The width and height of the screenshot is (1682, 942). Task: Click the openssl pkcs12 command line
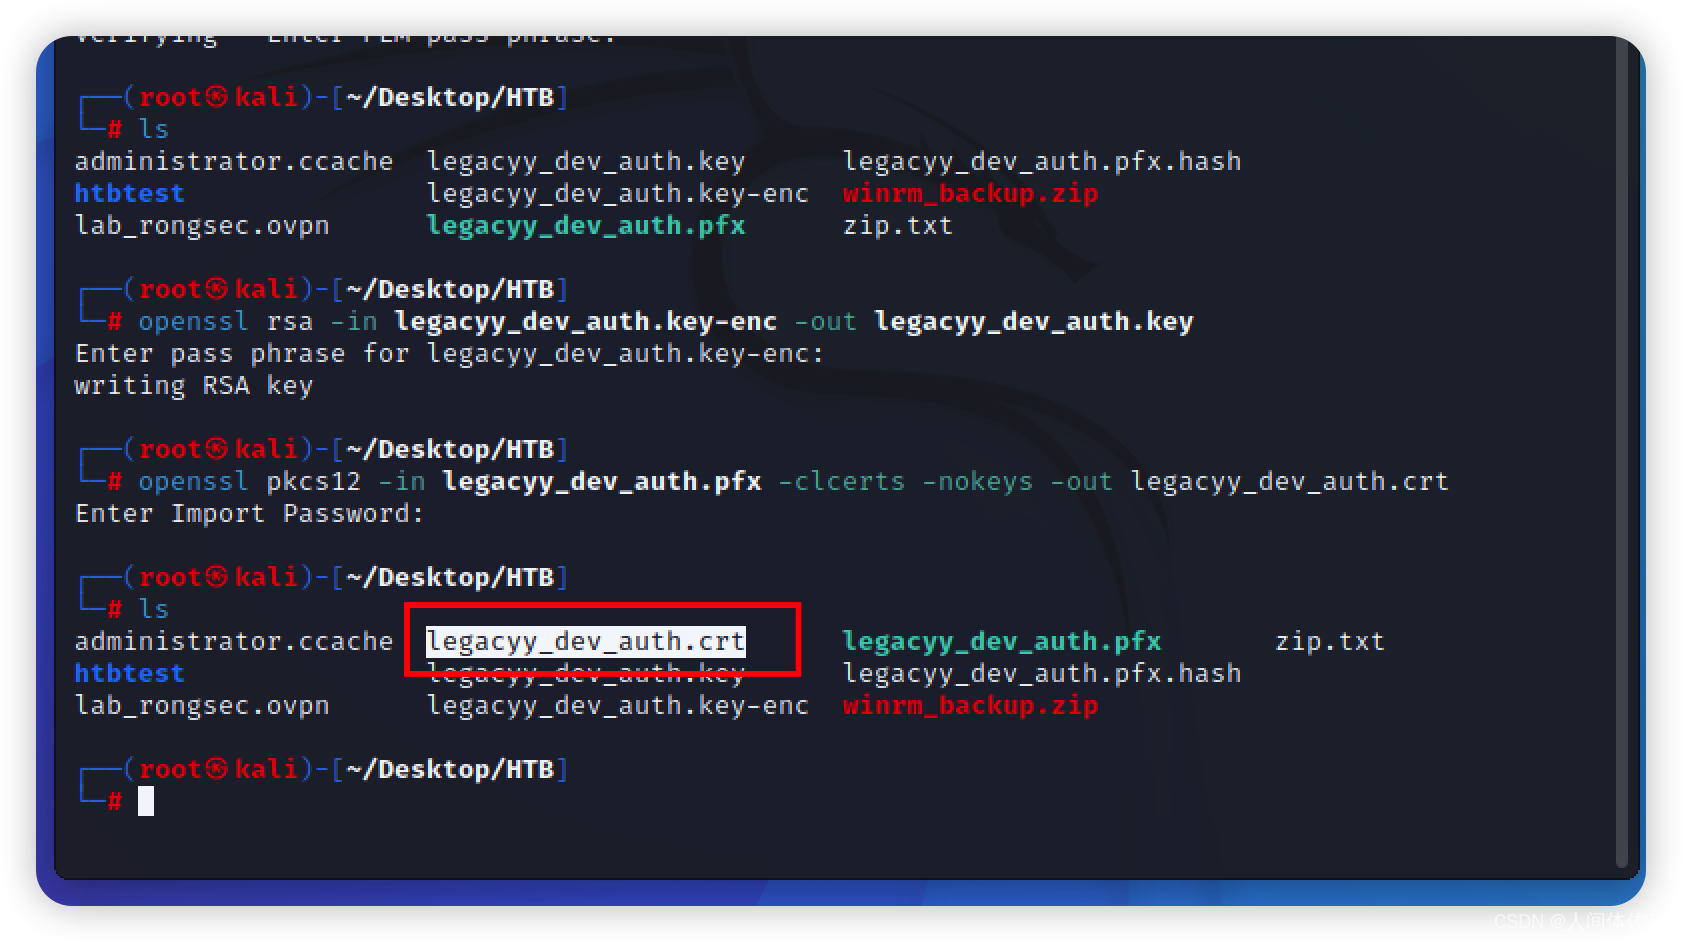click(793, 482)
